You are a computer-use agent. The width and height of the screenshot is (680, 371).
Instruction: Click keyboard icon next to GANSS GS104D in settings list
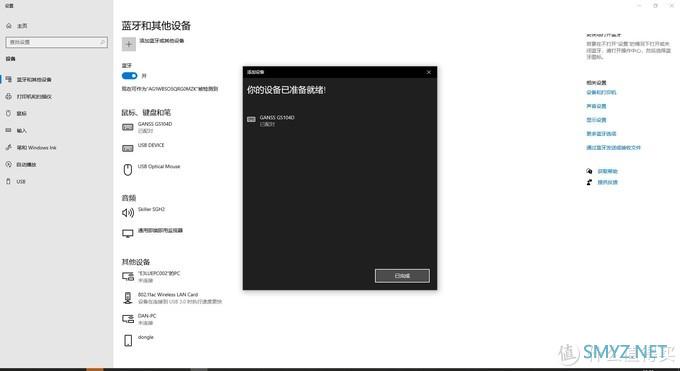pos(128,127)
